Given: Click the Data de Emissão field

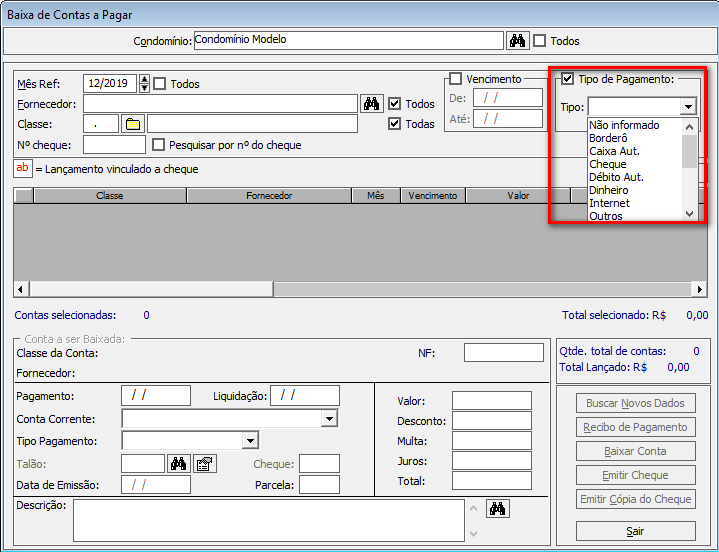Looking at the screenshot, I should pos(156,485).
